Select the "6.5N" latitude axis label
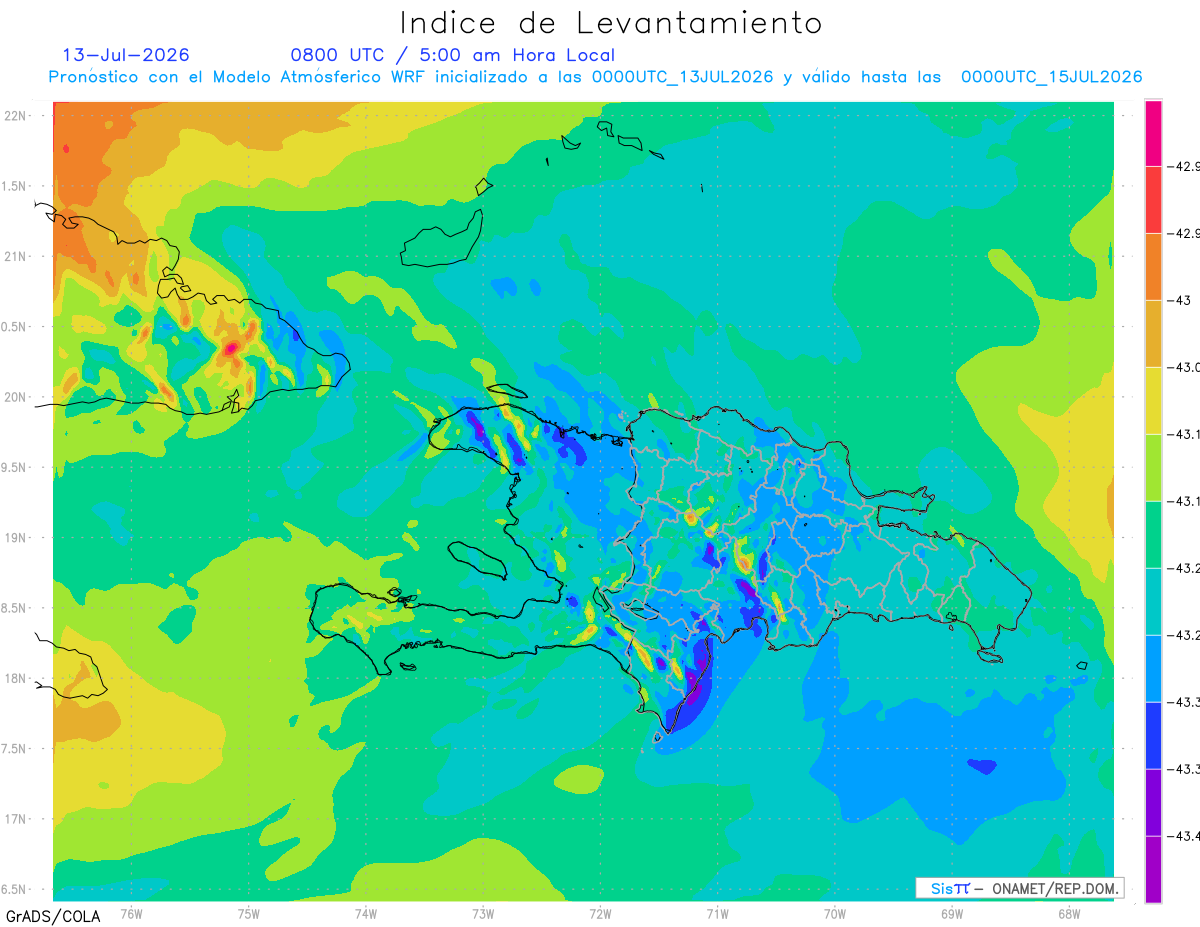Screen dimensions: 1200x927 point(15,889)
